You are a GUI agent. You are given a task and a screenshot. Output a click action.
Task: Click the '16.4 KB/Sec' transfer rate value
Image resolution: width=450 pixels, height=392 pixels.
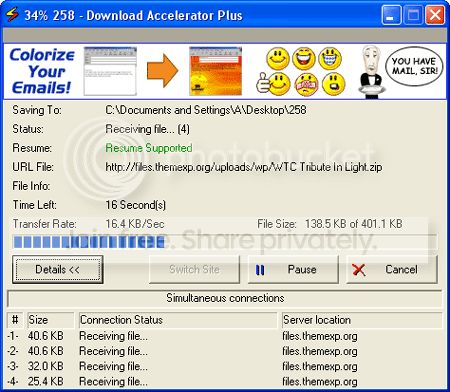pos(135,224)
